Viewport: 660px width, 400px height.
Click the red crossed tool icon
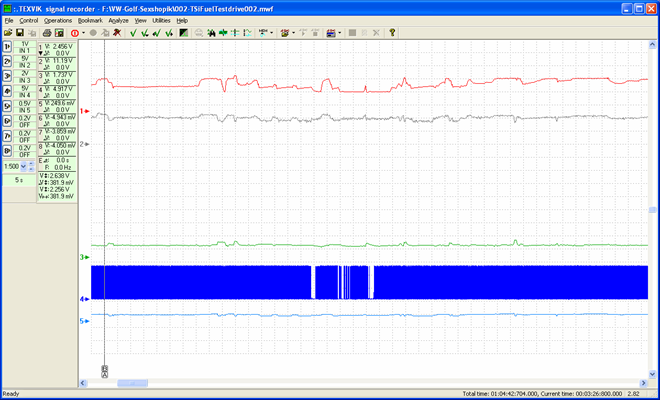(x=117, y=33)
